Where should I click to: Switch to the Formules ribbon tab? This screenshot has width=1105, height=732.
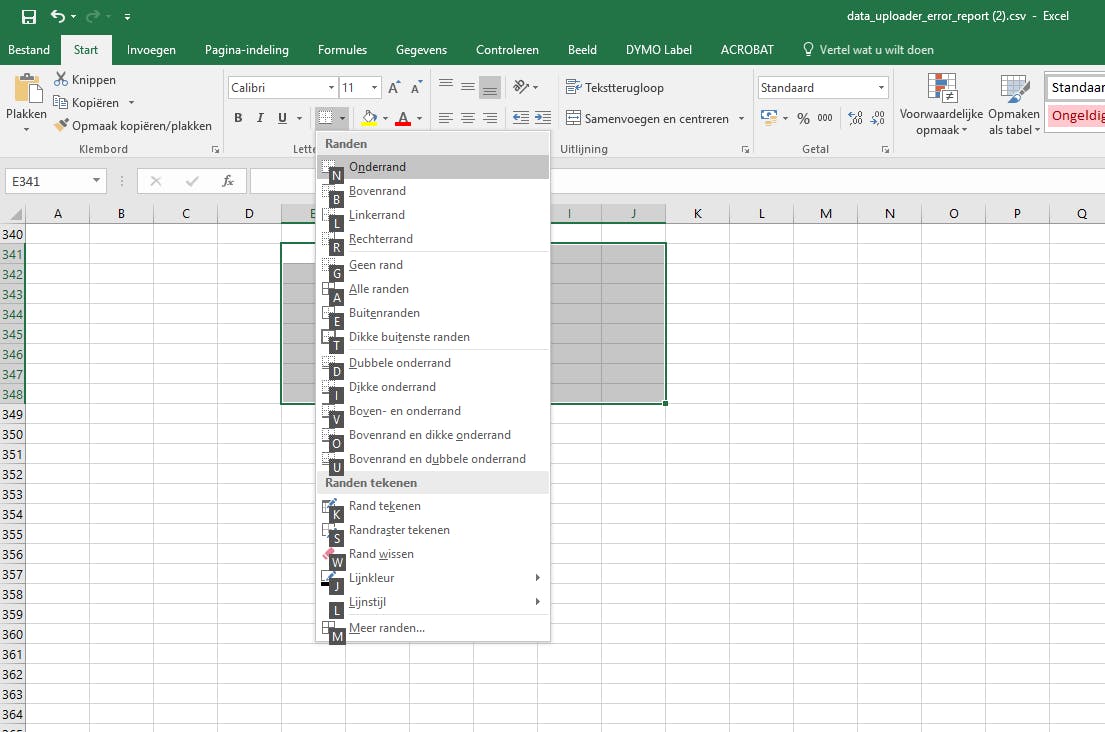(342, 49)
